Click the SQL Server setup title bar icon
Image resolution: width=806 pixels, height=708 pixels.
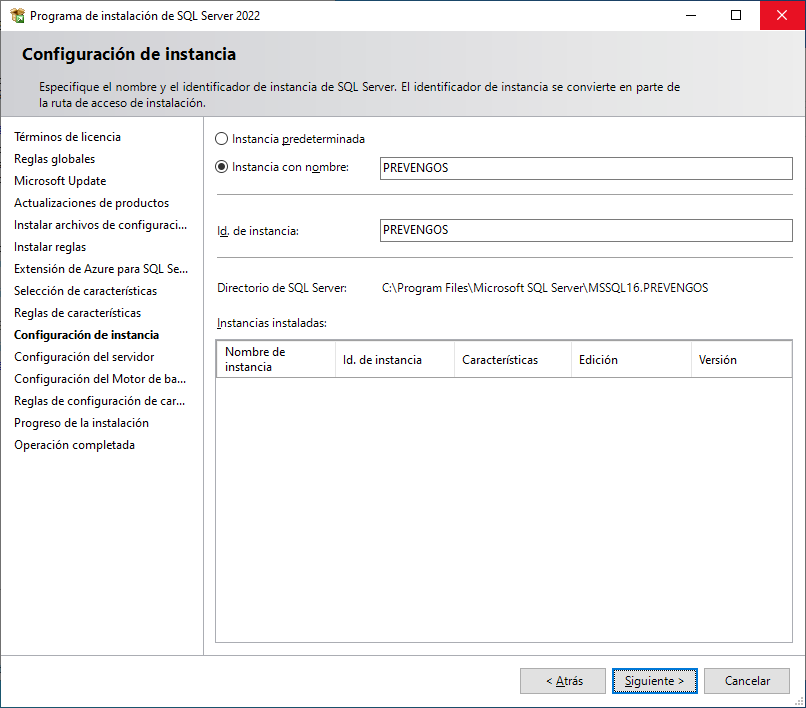16,16
